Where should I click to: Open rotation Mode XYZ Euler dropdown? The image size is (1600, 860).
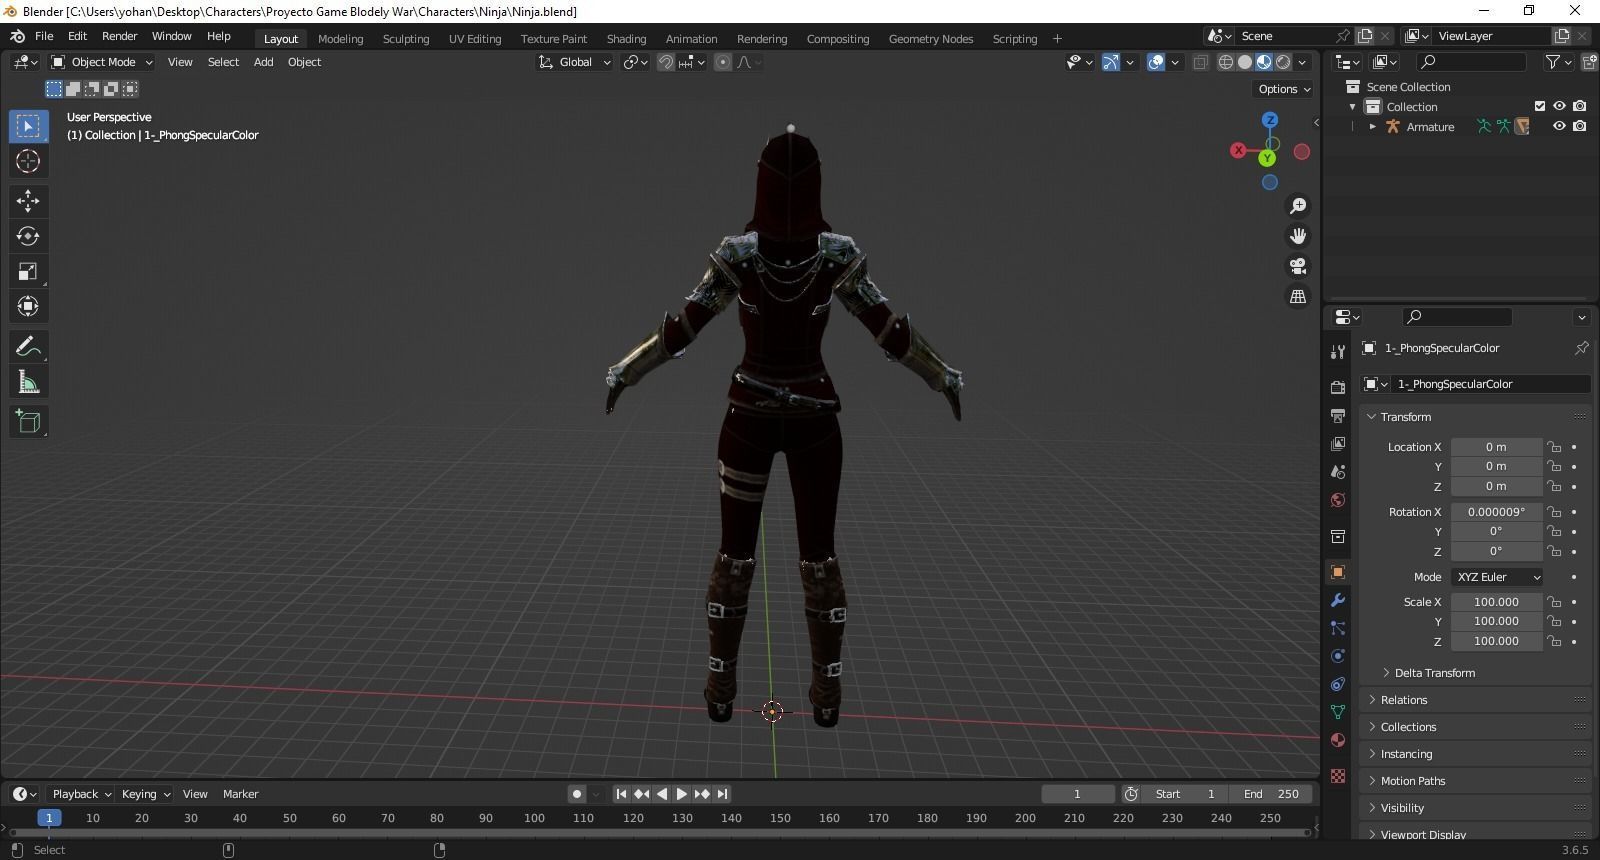tap(1497, 577)
